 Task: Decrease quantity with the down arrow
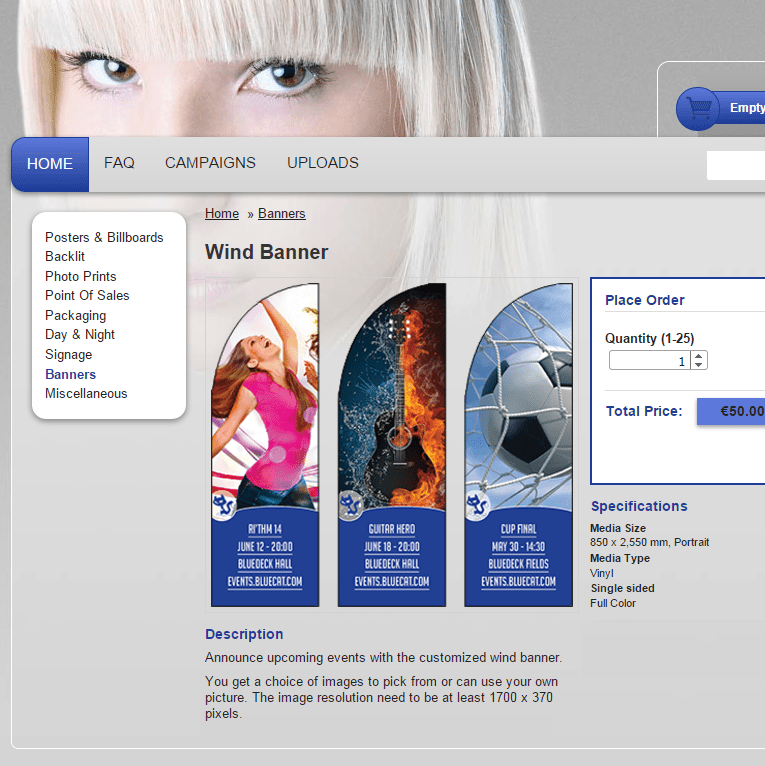pyautogui.click(x=698, y=365)
